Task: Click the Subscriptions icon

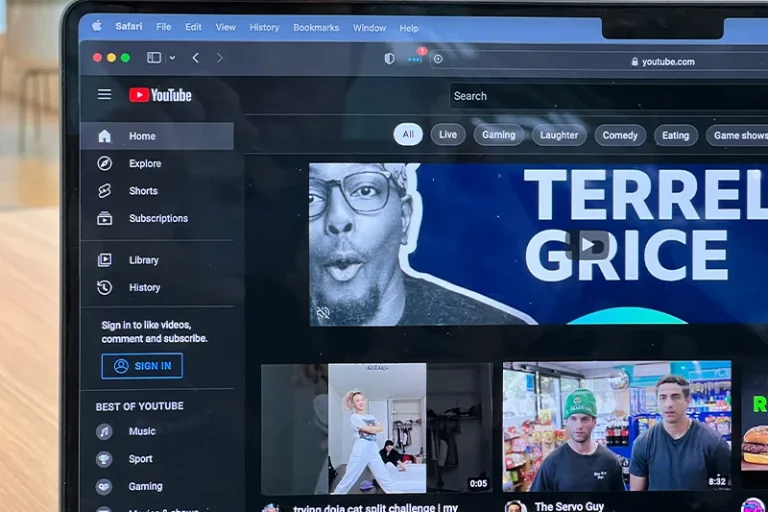Action: 104,218
